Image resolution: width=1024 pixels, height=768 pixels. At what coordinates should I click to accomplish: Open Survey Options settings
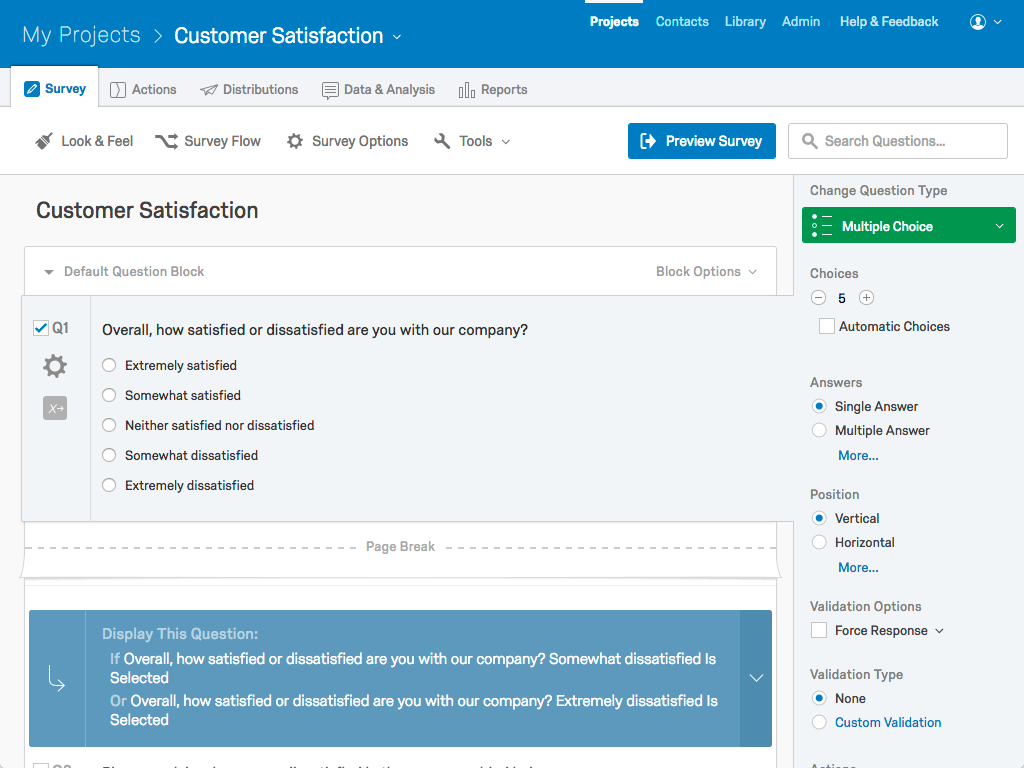[x=346, y=141]
